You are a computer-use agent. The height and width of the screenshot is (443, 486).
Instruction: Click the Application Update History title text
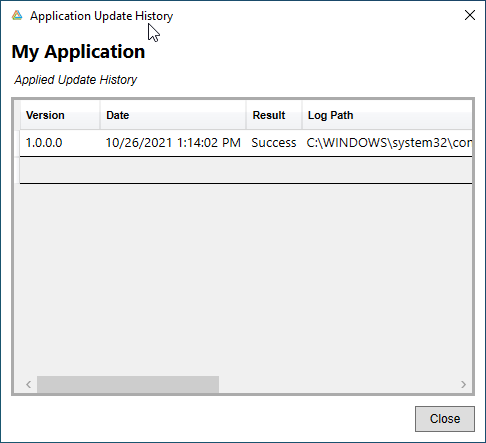[101, 16]
